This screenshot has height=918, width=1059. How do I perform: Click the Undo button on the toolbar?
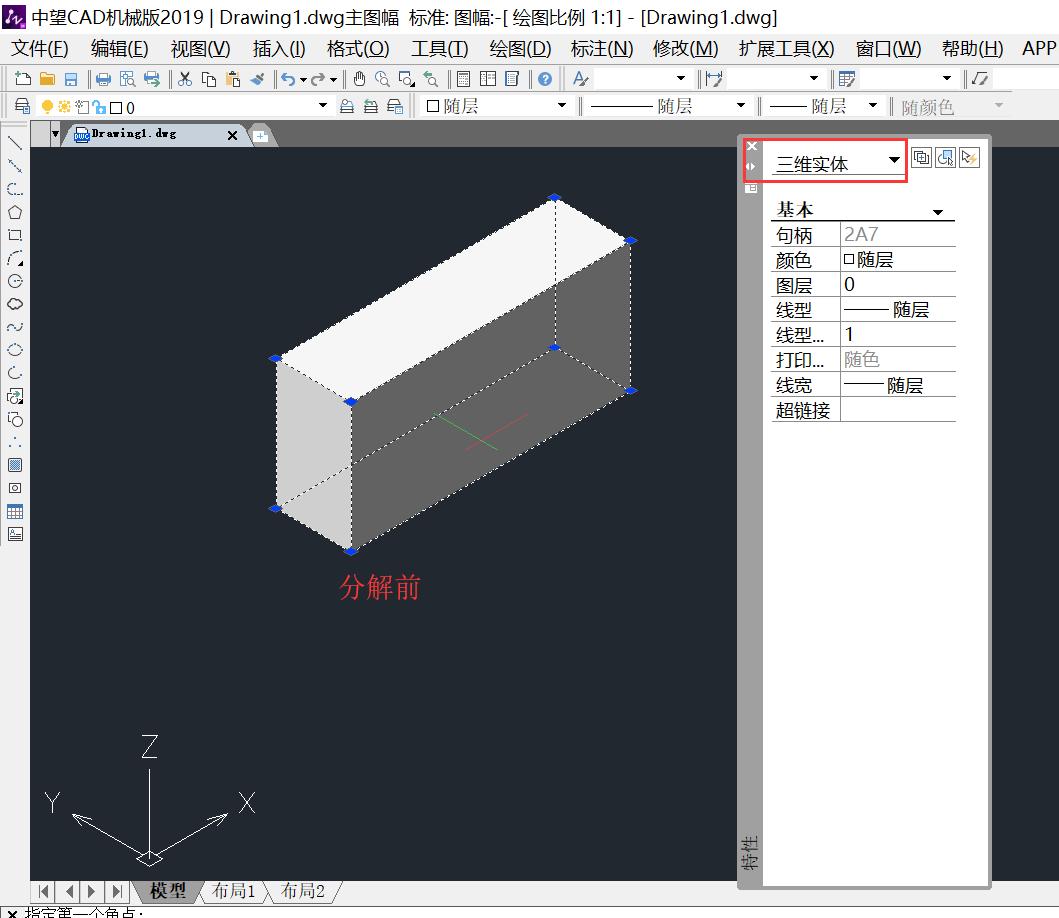click(287, 78)
